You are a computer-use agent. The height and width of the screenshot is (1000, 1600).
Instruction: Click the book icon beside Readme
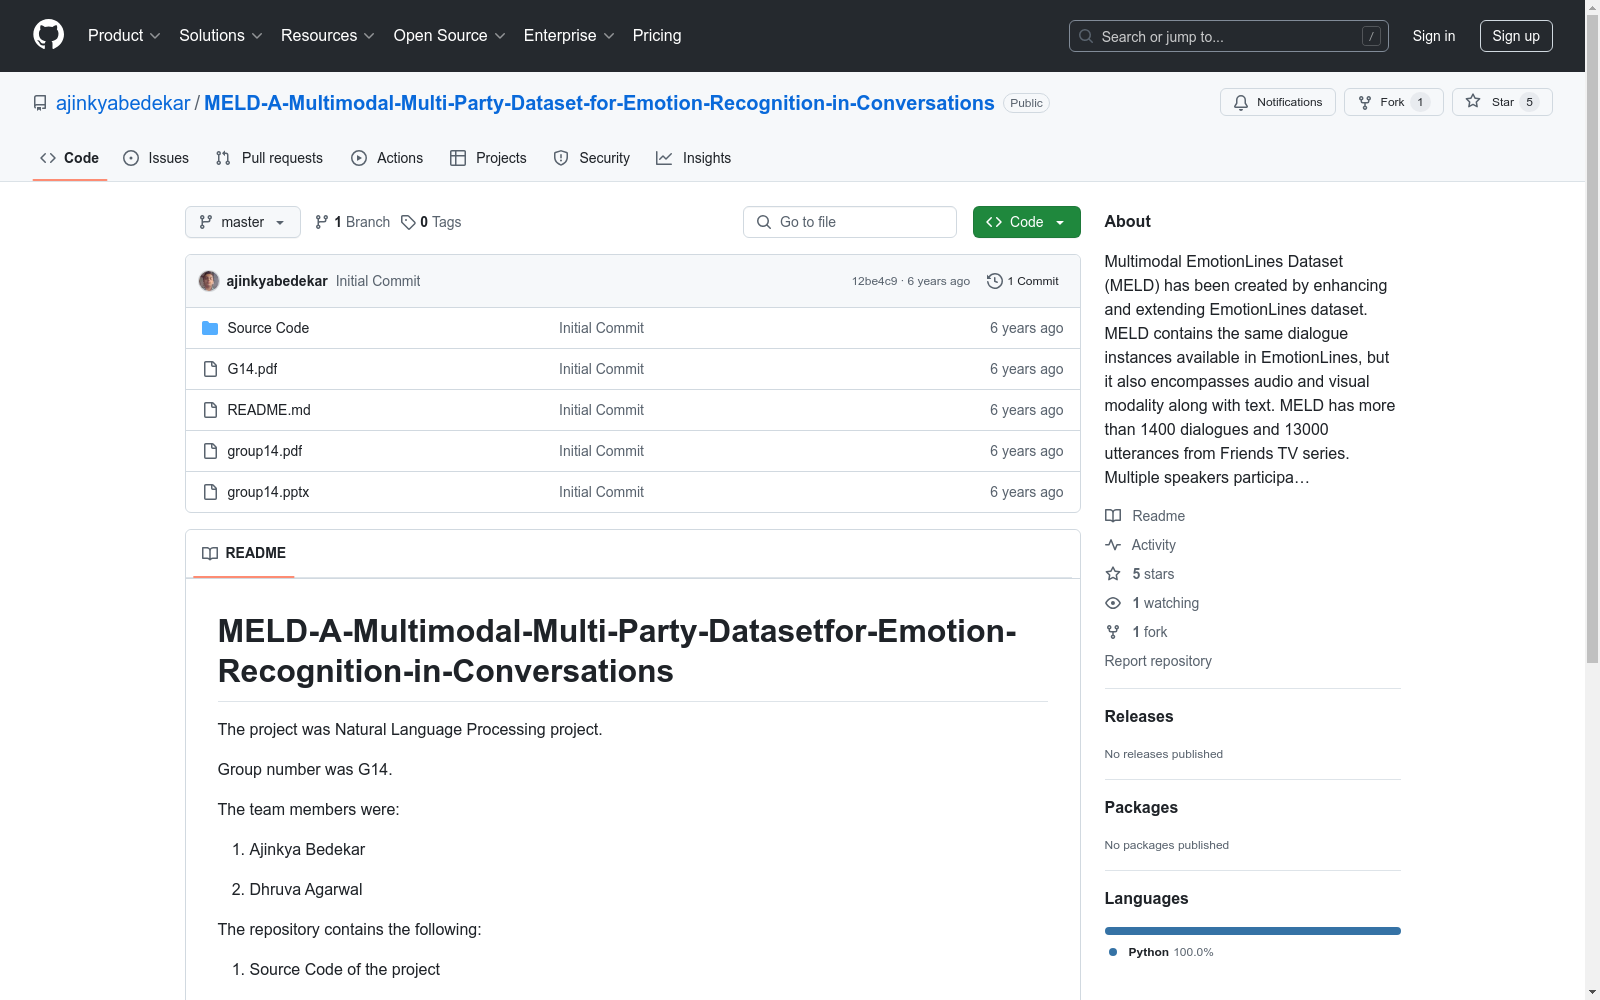pos(1113,516)
